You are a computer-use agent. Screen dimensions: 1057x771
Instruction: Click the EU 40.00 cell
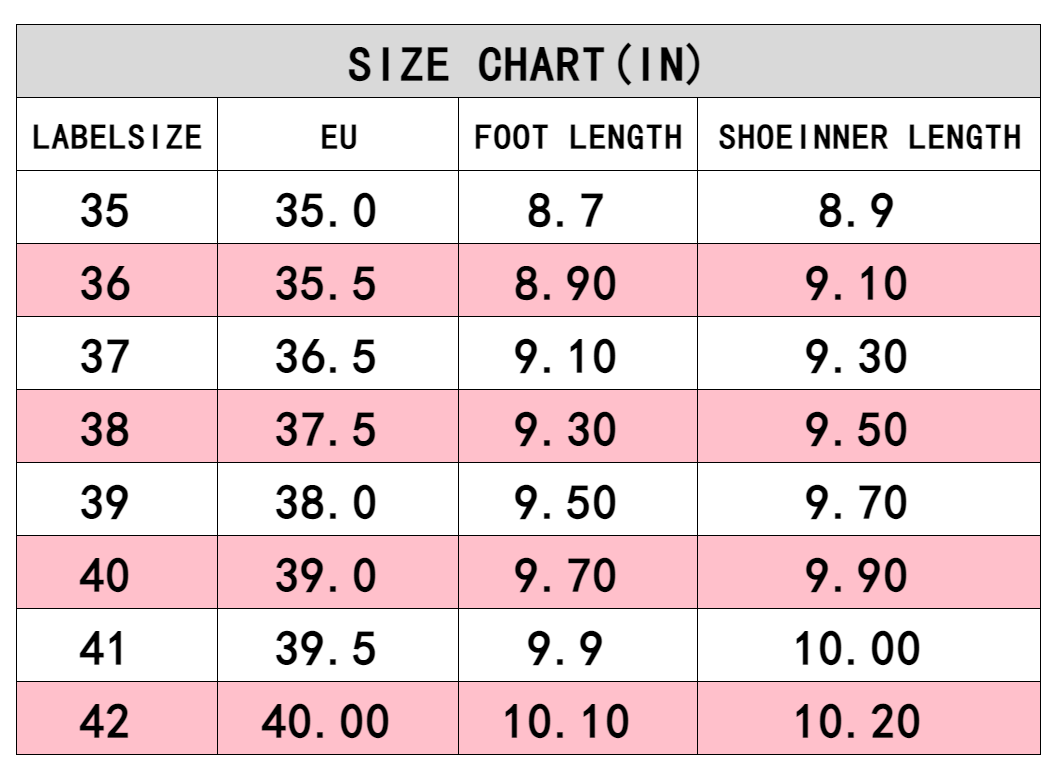click(x=326, y=720)
